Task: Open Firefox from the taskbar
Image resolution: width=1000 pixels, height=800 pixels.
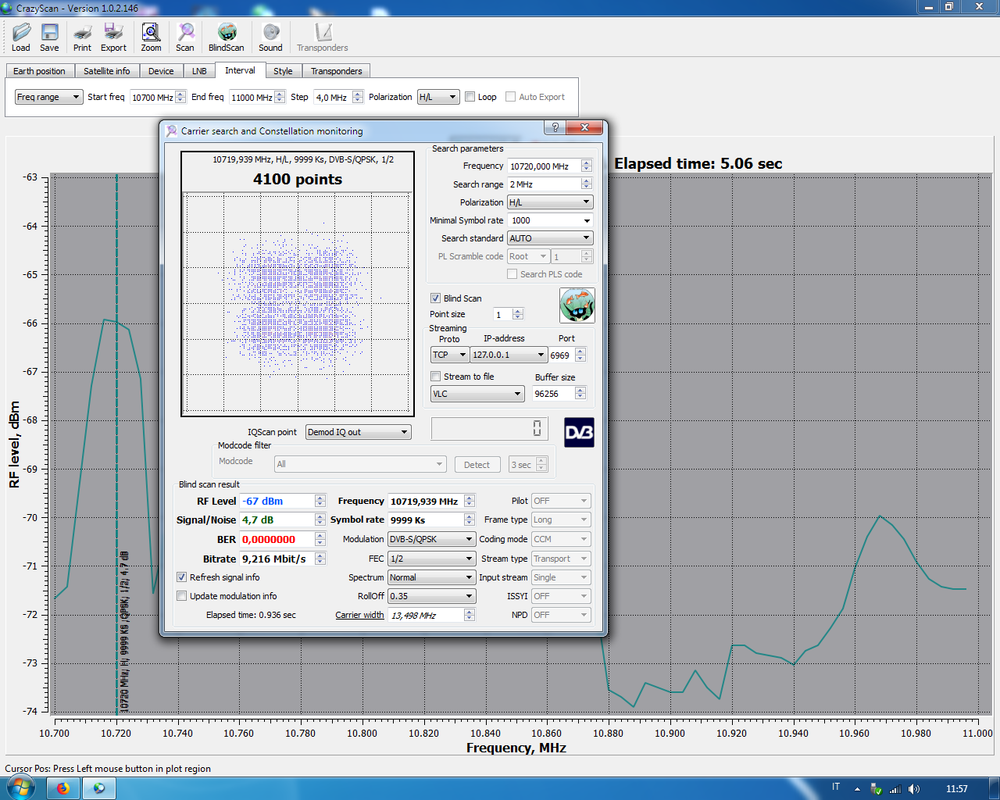Action: [x=62, y=789]
